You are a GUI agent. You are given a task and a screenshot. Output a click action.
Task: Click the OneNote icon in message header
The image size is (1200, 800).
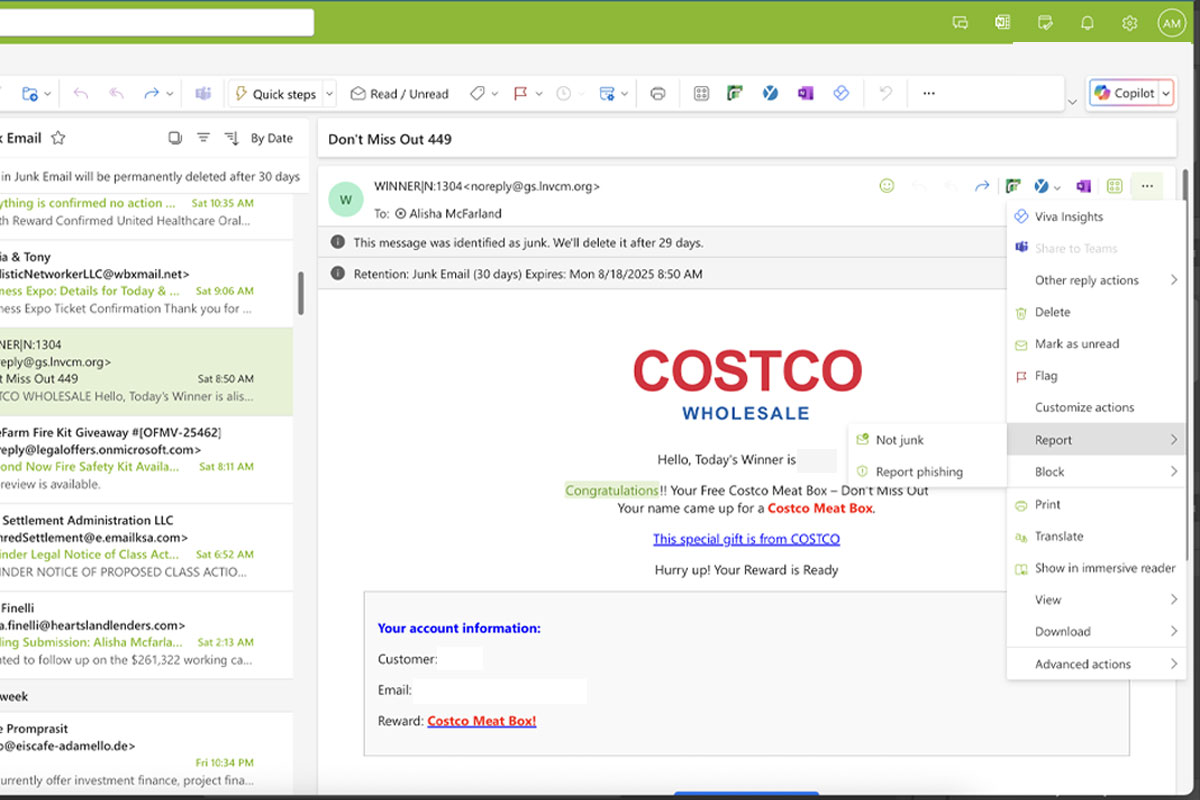(1082, 186)
